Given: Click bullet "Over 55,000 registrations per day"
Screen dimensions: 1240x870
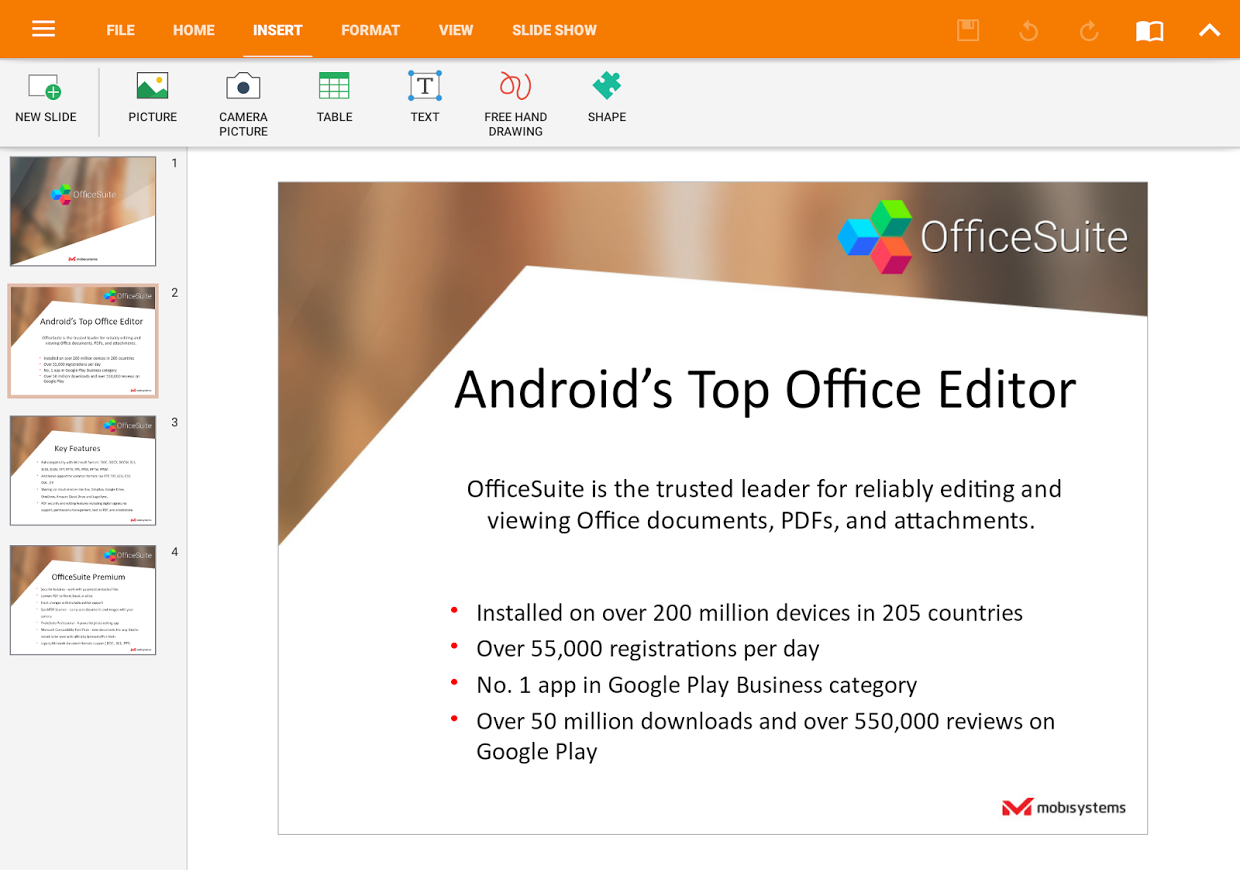Looking at the screenshot, I should [647, 648].
